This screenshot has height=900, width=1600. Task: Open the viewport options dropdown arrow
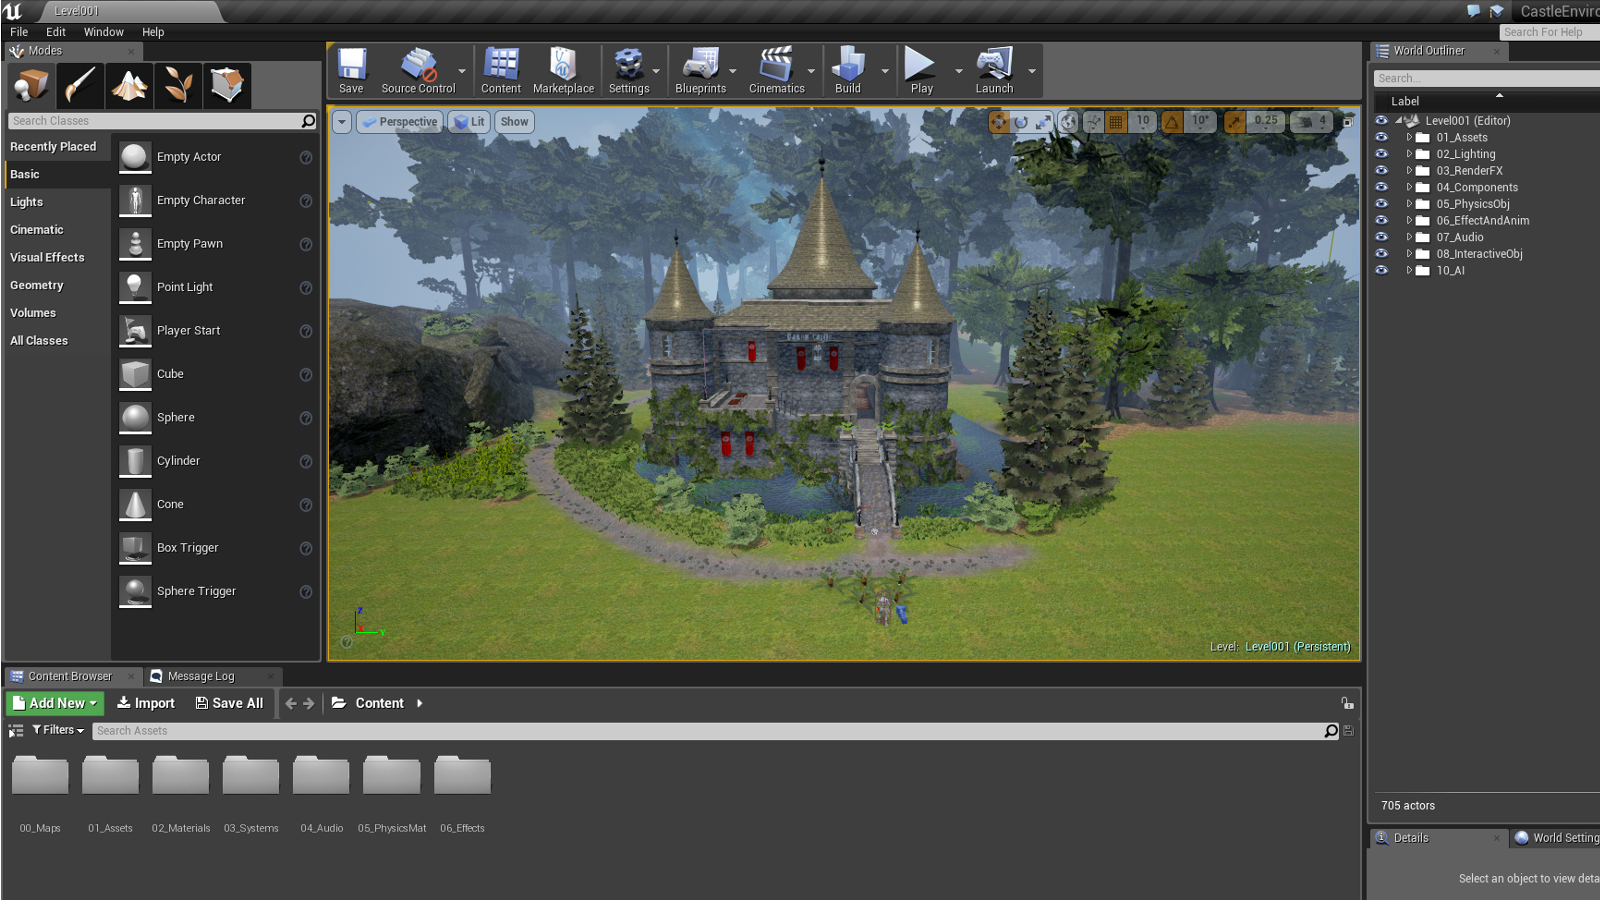tap(341, 122)
